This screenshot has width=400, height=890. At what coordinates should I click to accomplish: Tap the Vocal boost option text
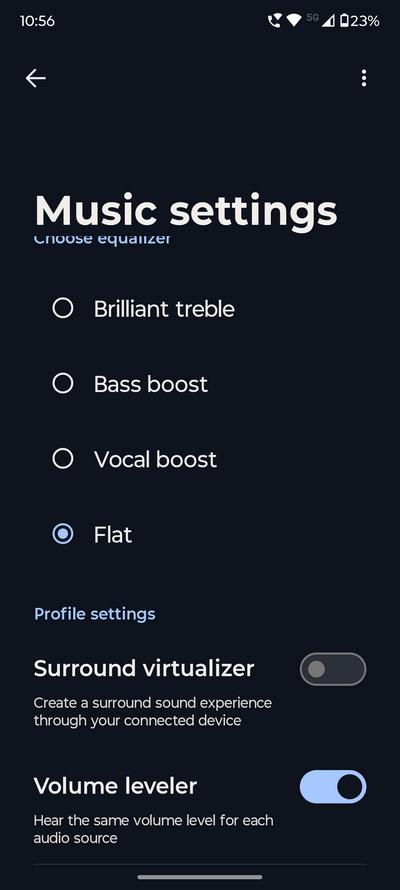point(155,459)
